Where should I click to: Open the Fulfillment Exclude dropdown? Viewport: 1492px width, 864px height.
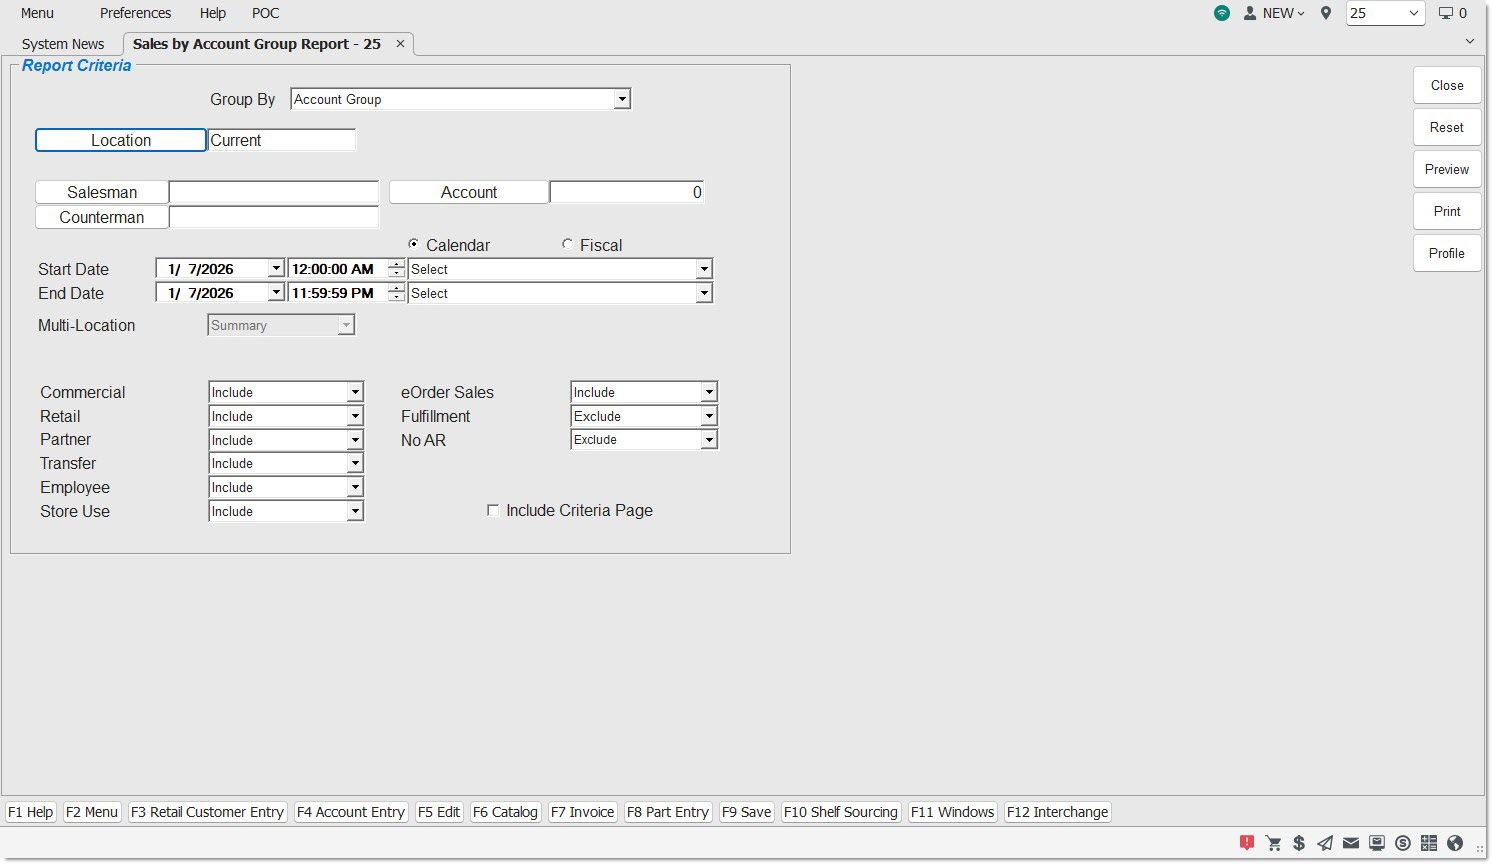708,416
